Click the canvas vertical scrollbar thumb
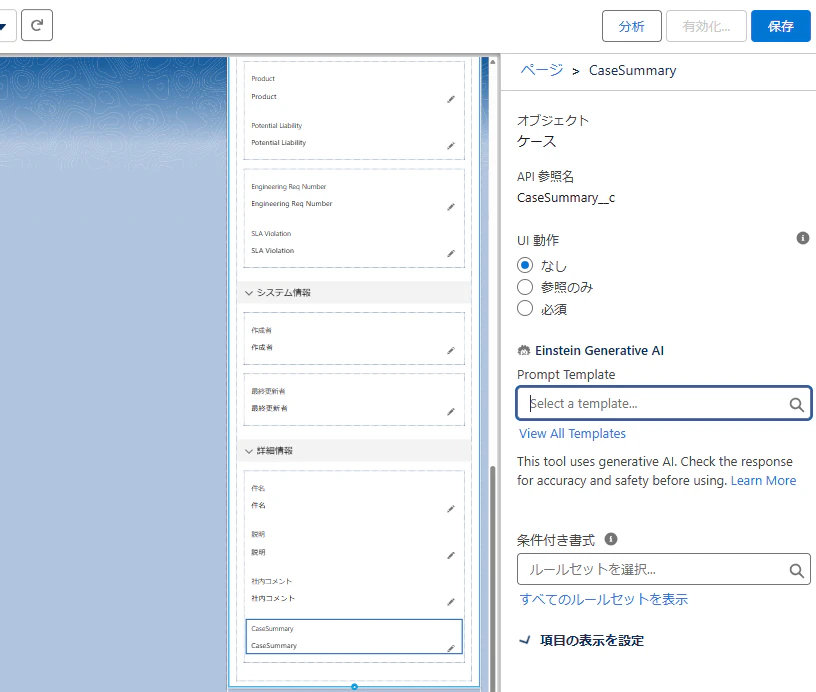 [493, 578]
